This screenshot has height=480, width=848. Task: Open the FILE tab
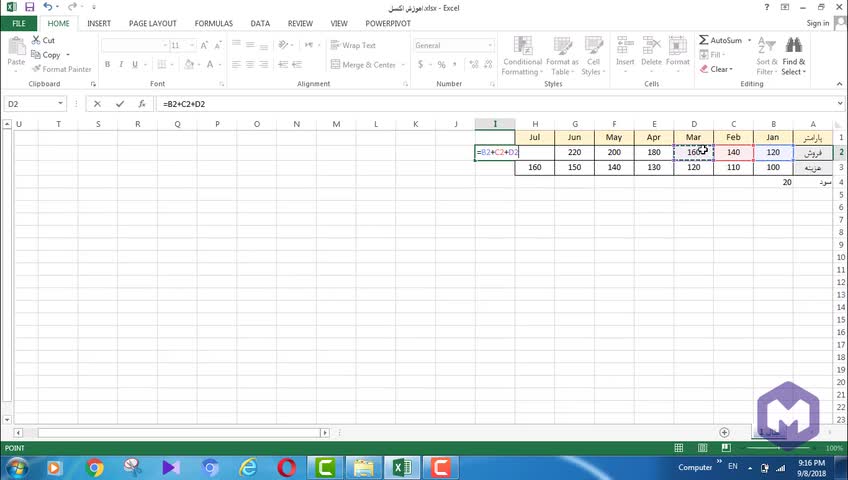(x=19, y=23)
